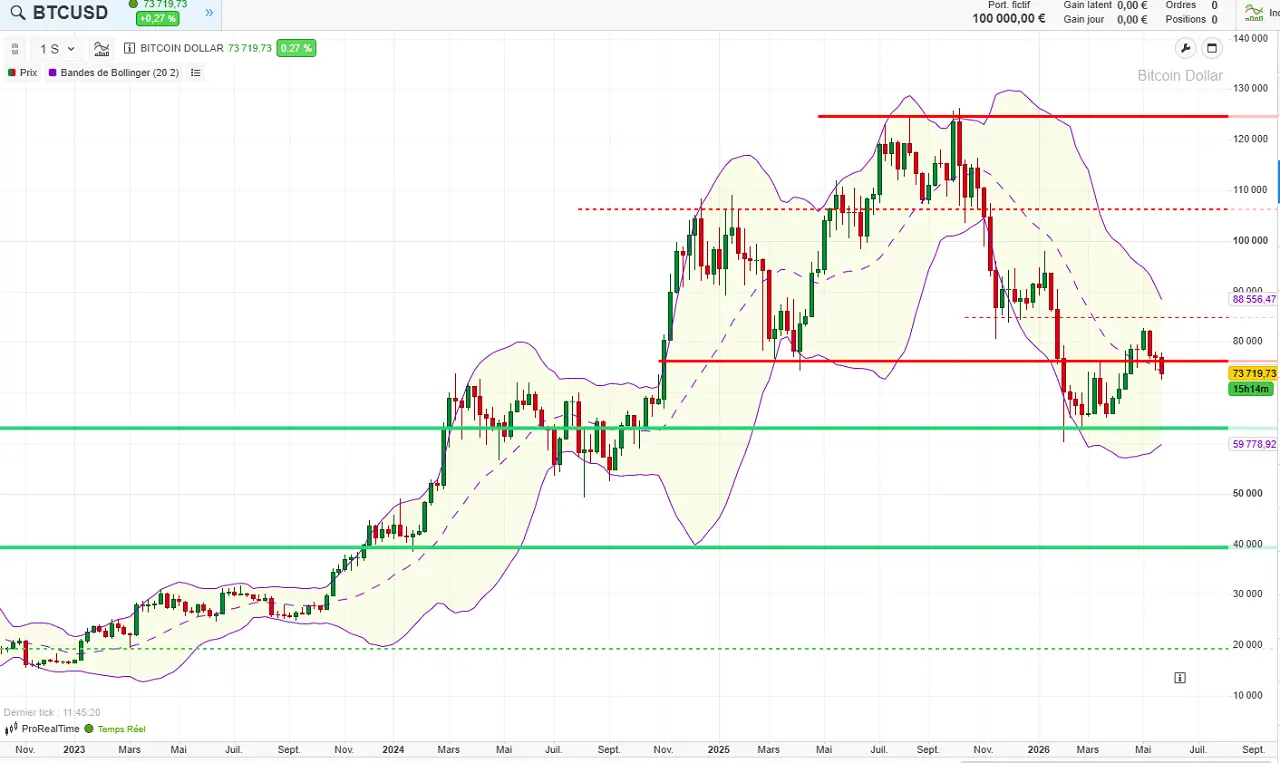
Task: Click the detach chart window icon
Action: point(1212,48)
